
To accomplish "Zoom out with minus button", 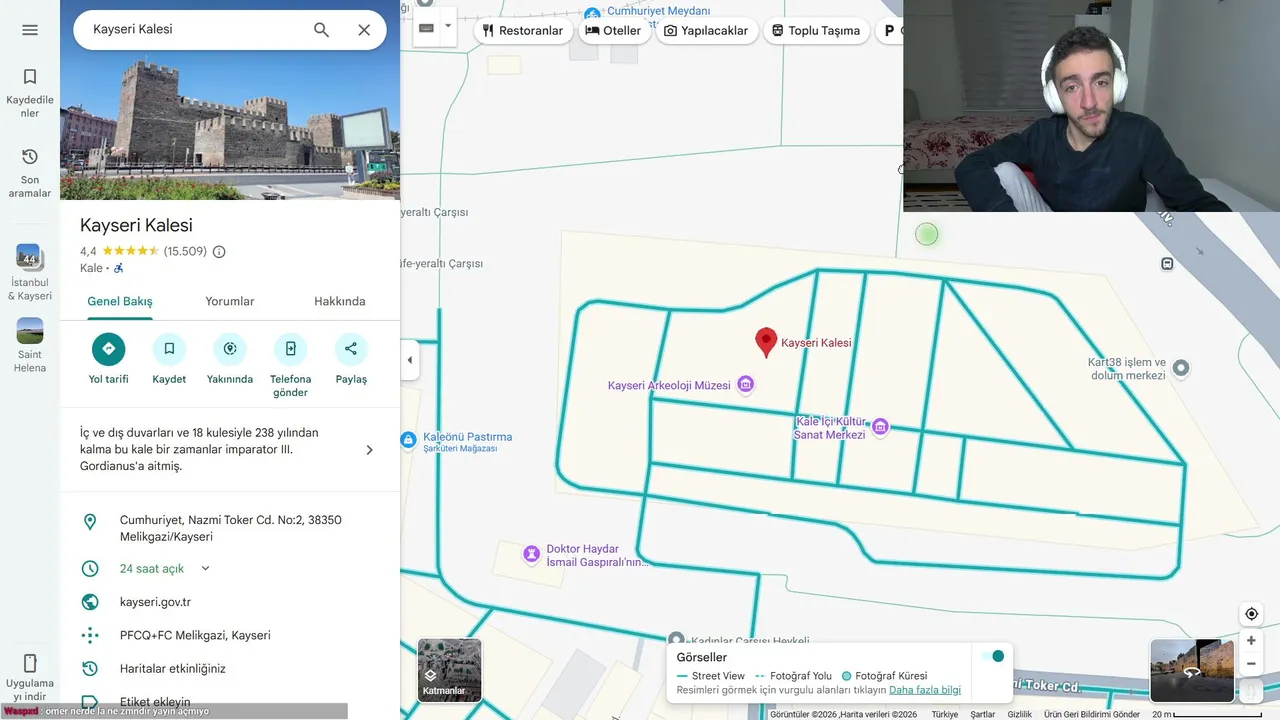I will click(x=1251, y=664).
